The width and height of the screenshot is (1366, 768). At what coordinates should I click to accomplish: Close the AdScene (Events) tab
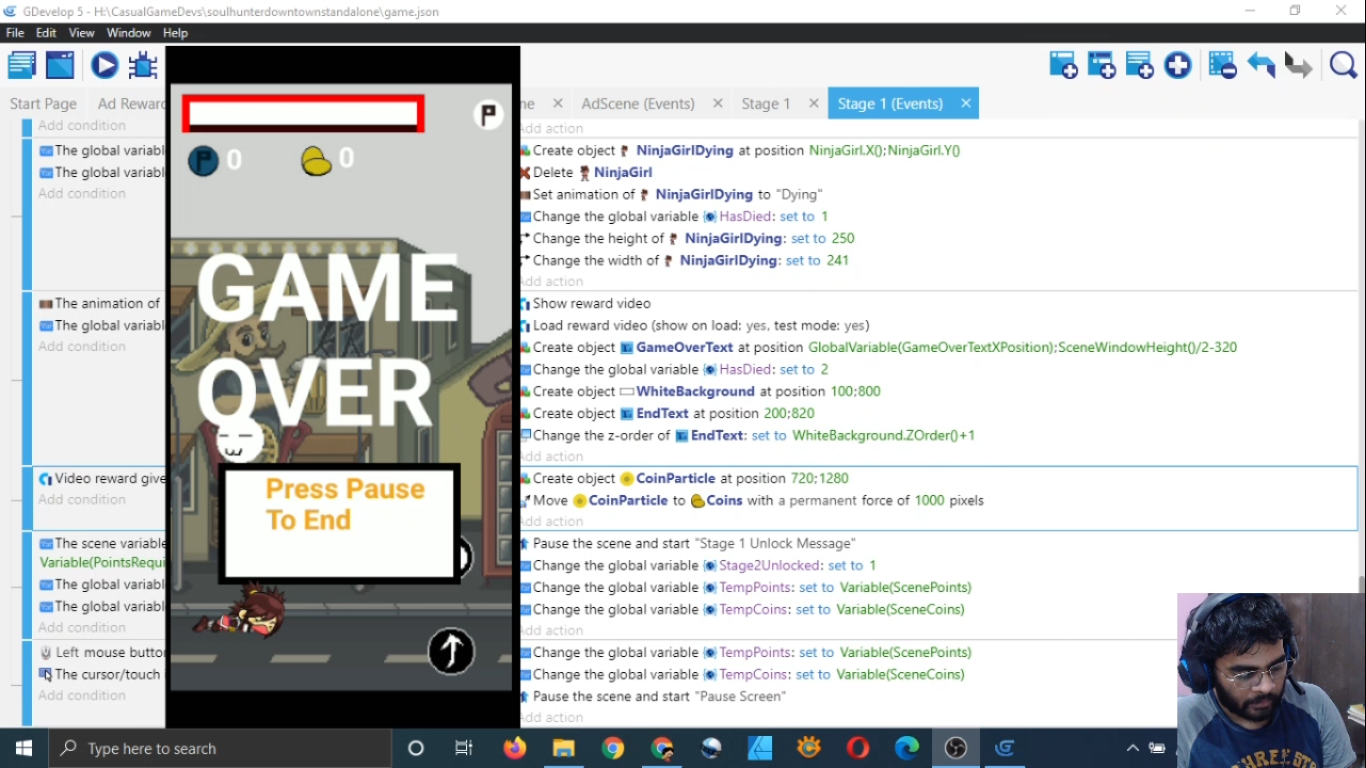(x=718, y=103)
